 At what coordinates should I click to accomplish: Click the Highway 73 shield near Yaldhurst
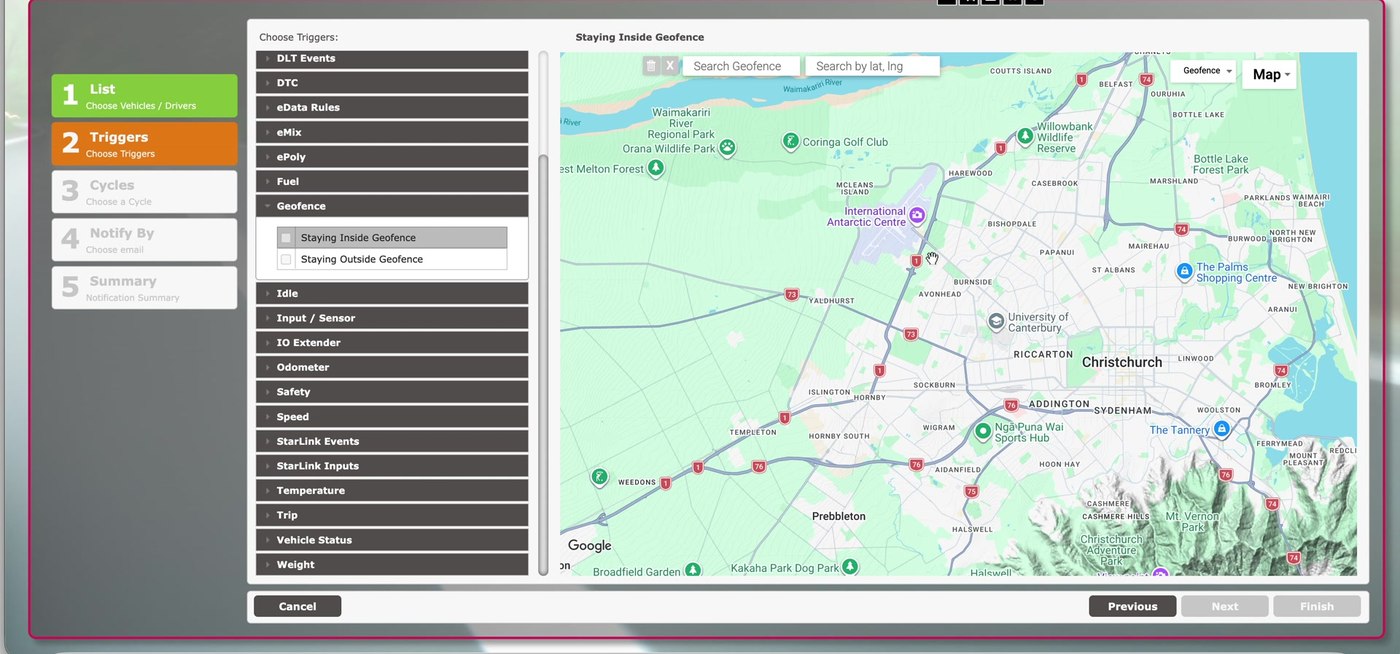coord(792,295)
